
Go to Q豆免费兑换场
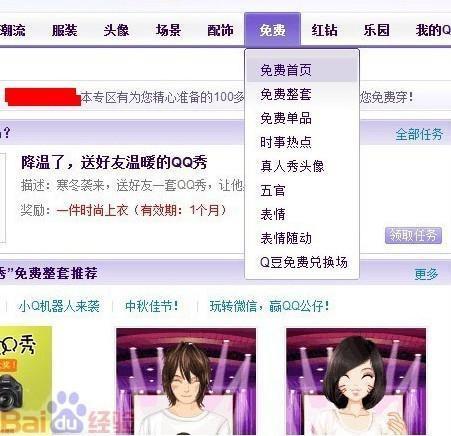click(x=302, y=262)
